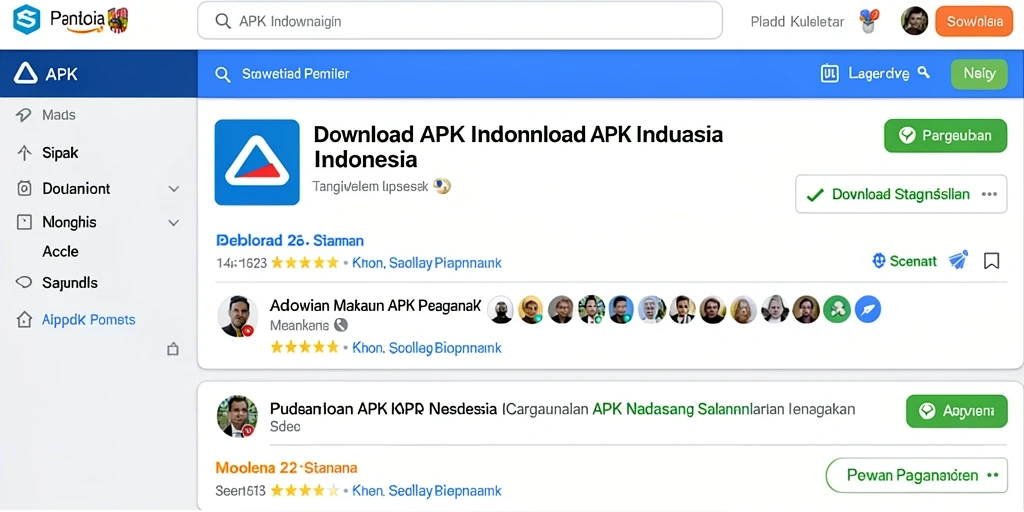Click the three dots on Dovnload Stagnsslan
The width and height of the screenshot is (1024, 512).
pos(989,195)
